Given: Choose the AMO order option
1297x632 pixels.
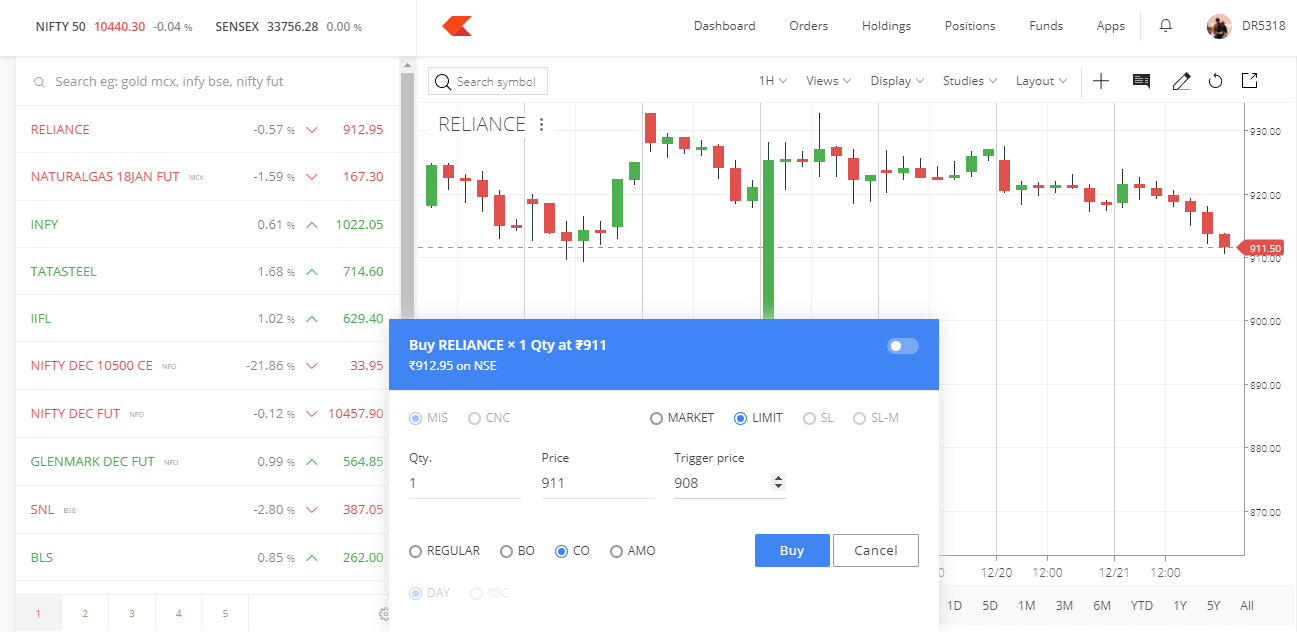Looking at the screenshot, I should 616,551.
